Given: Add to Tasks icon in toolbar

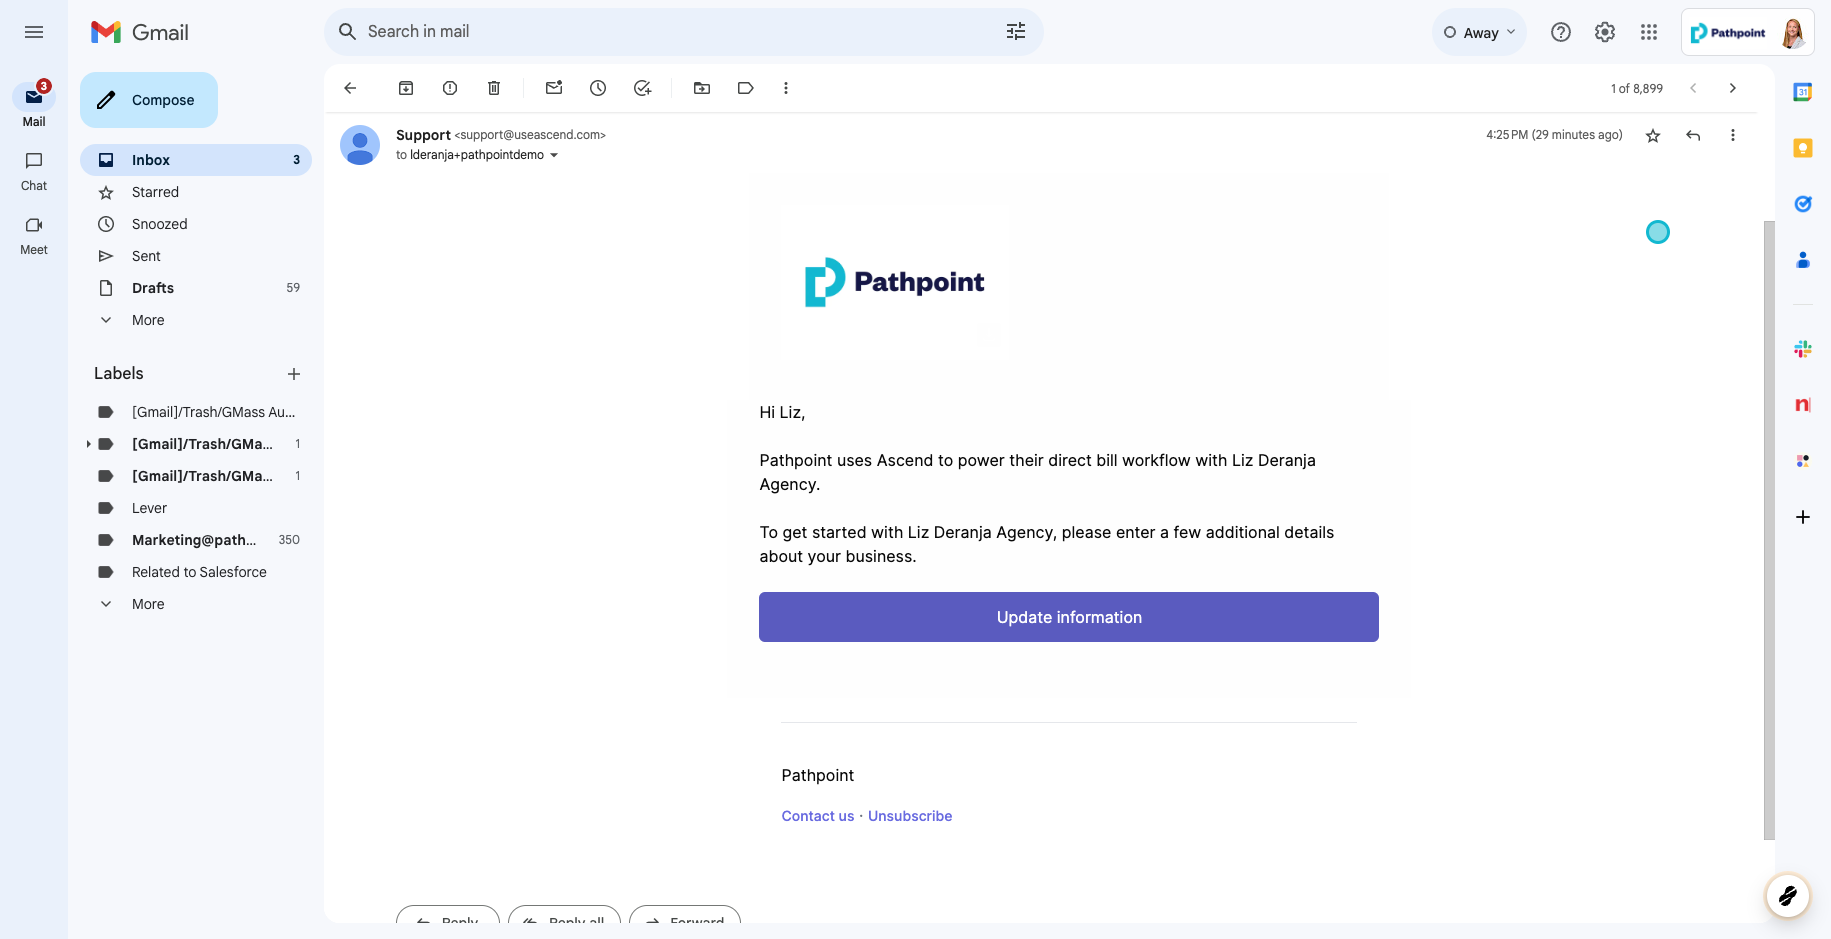Looking at the screenshot, I should coord(642,88).
